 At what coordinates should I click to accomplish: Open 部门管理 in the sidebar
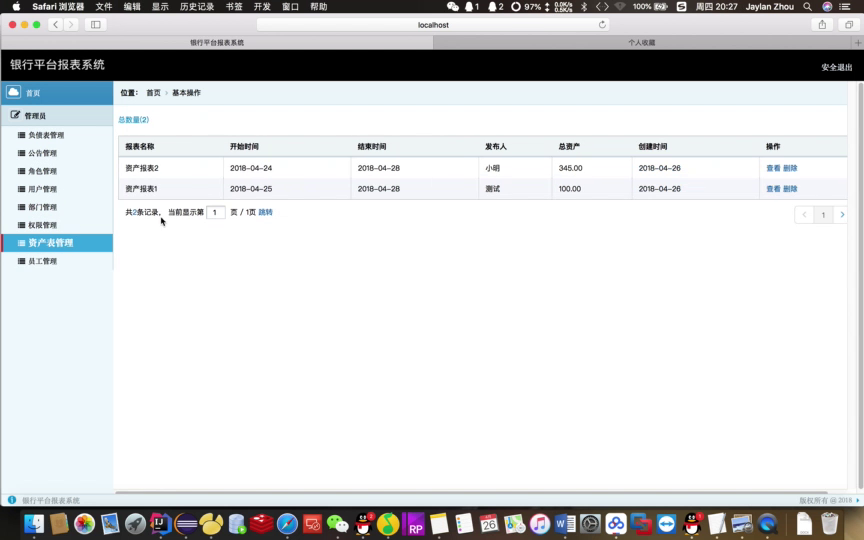pyautogui.click(x=42, y=207)
